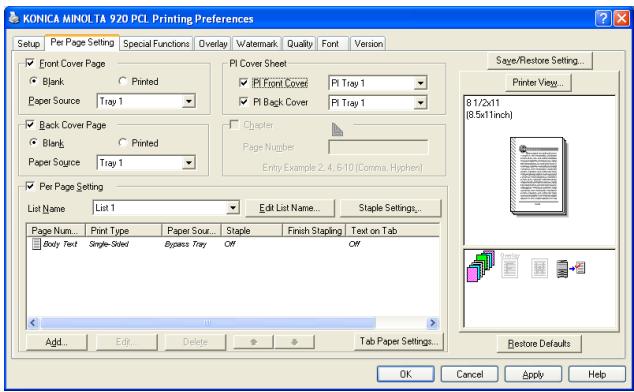The width and height of the screenshot is (634, 392).
Task: Click the horizontal scrollbar thumb in list
Action: click(x=208, y=322)
